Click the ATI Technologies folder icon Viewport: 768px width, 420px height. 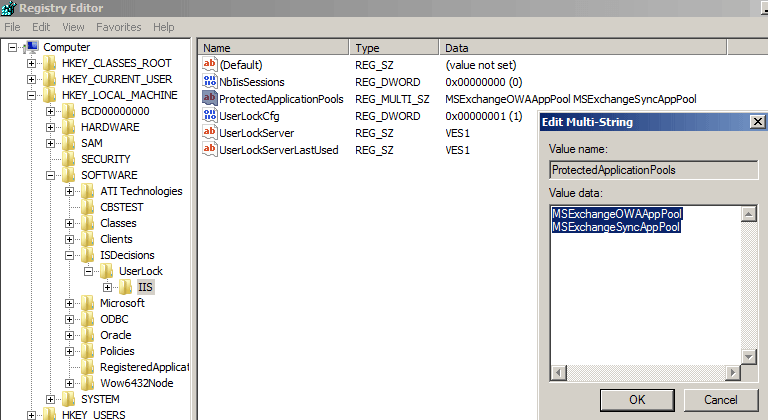pos(88,191)
